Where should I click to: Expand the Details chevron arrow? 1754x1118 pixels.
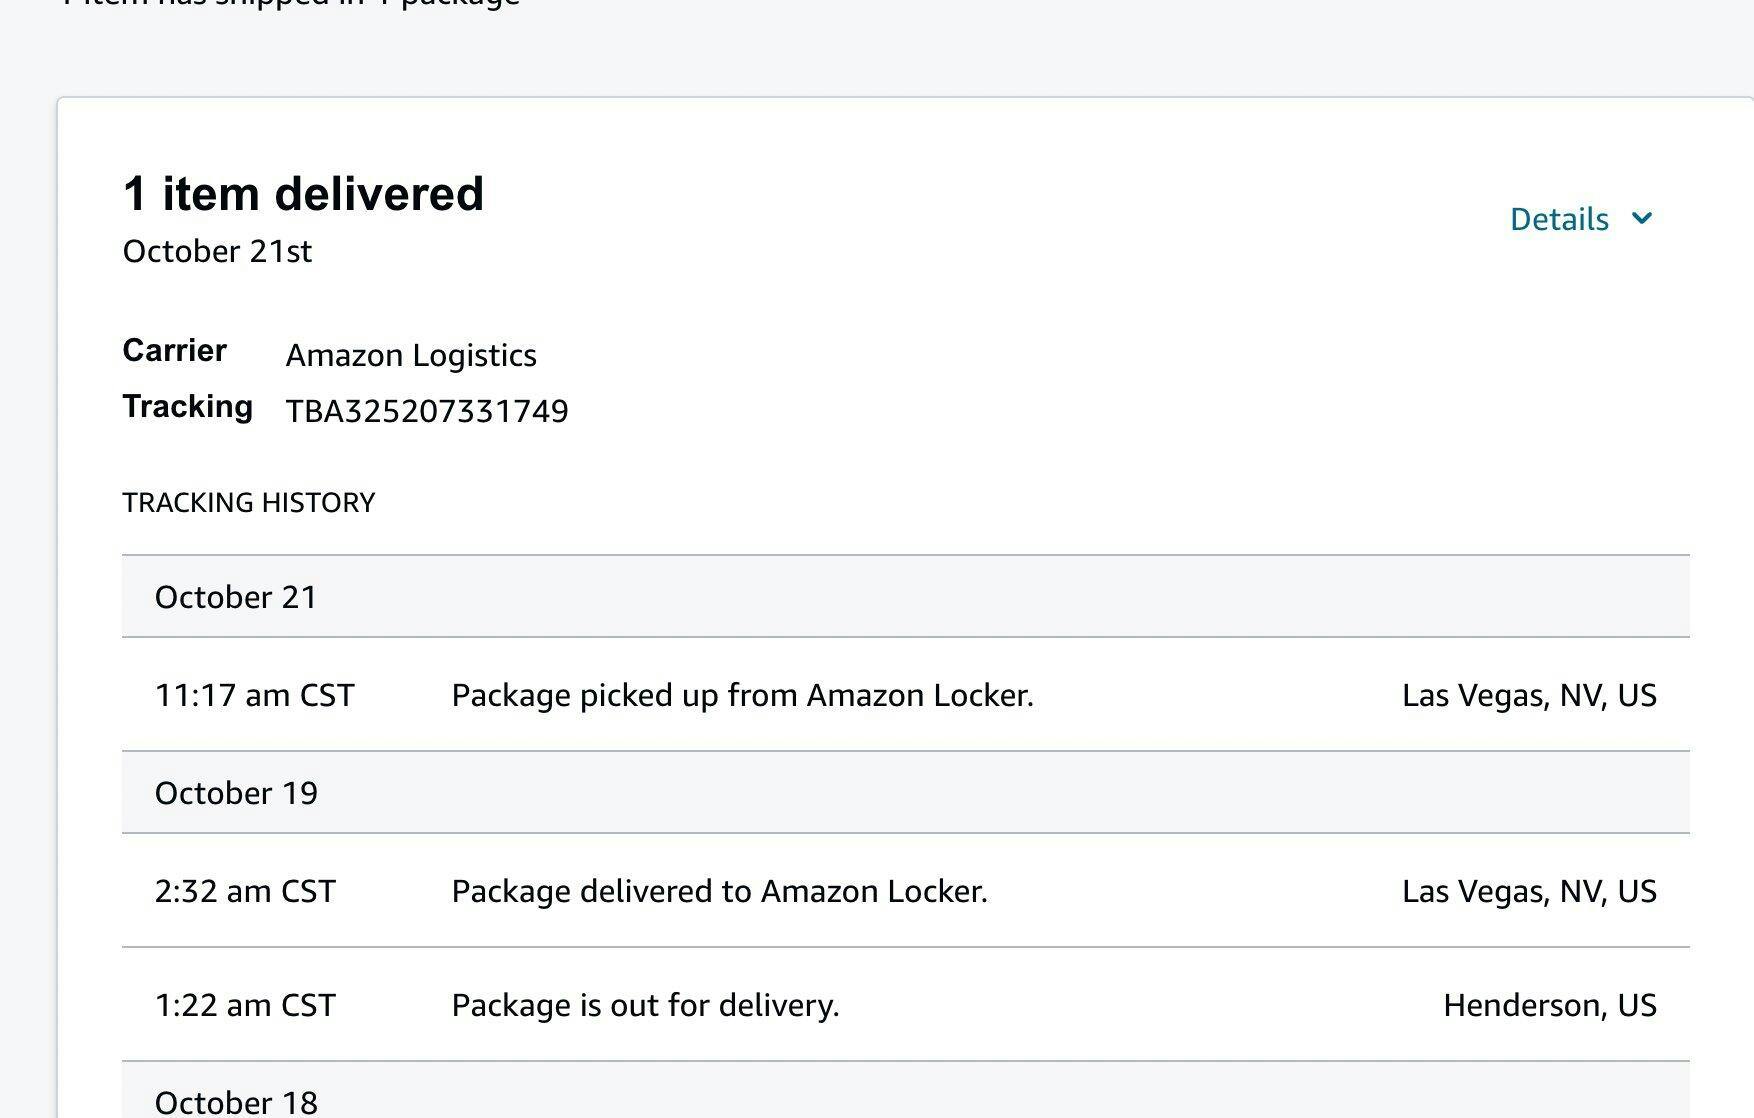point(1641,218)
